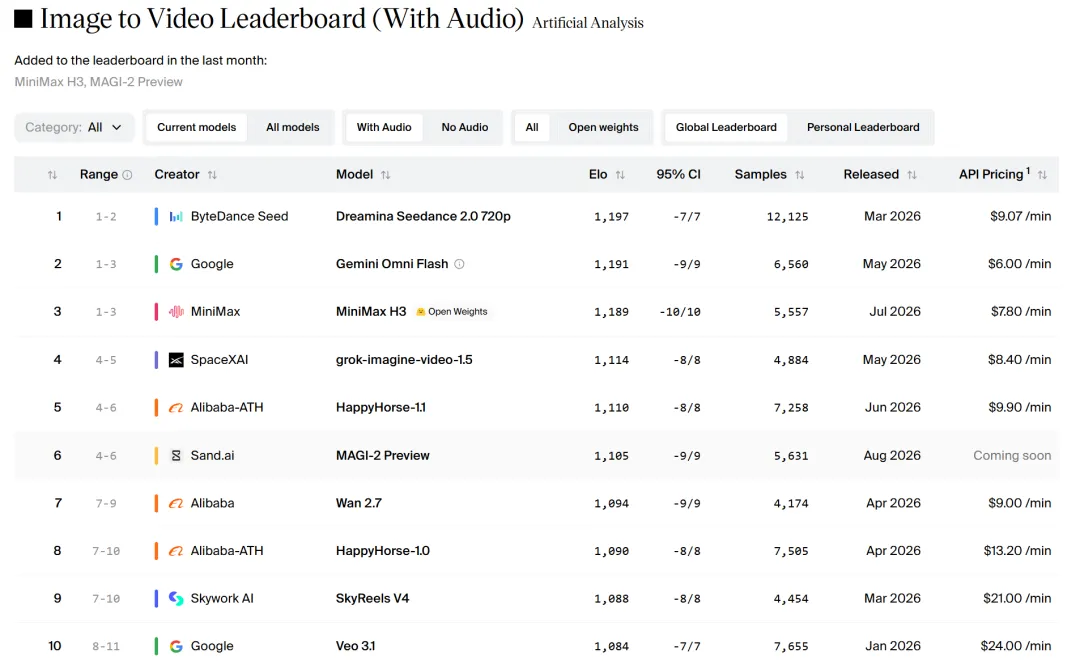Click the ByteDance Seed creator name
This screenshot has height=661, width=1080.
pos(239,216)
